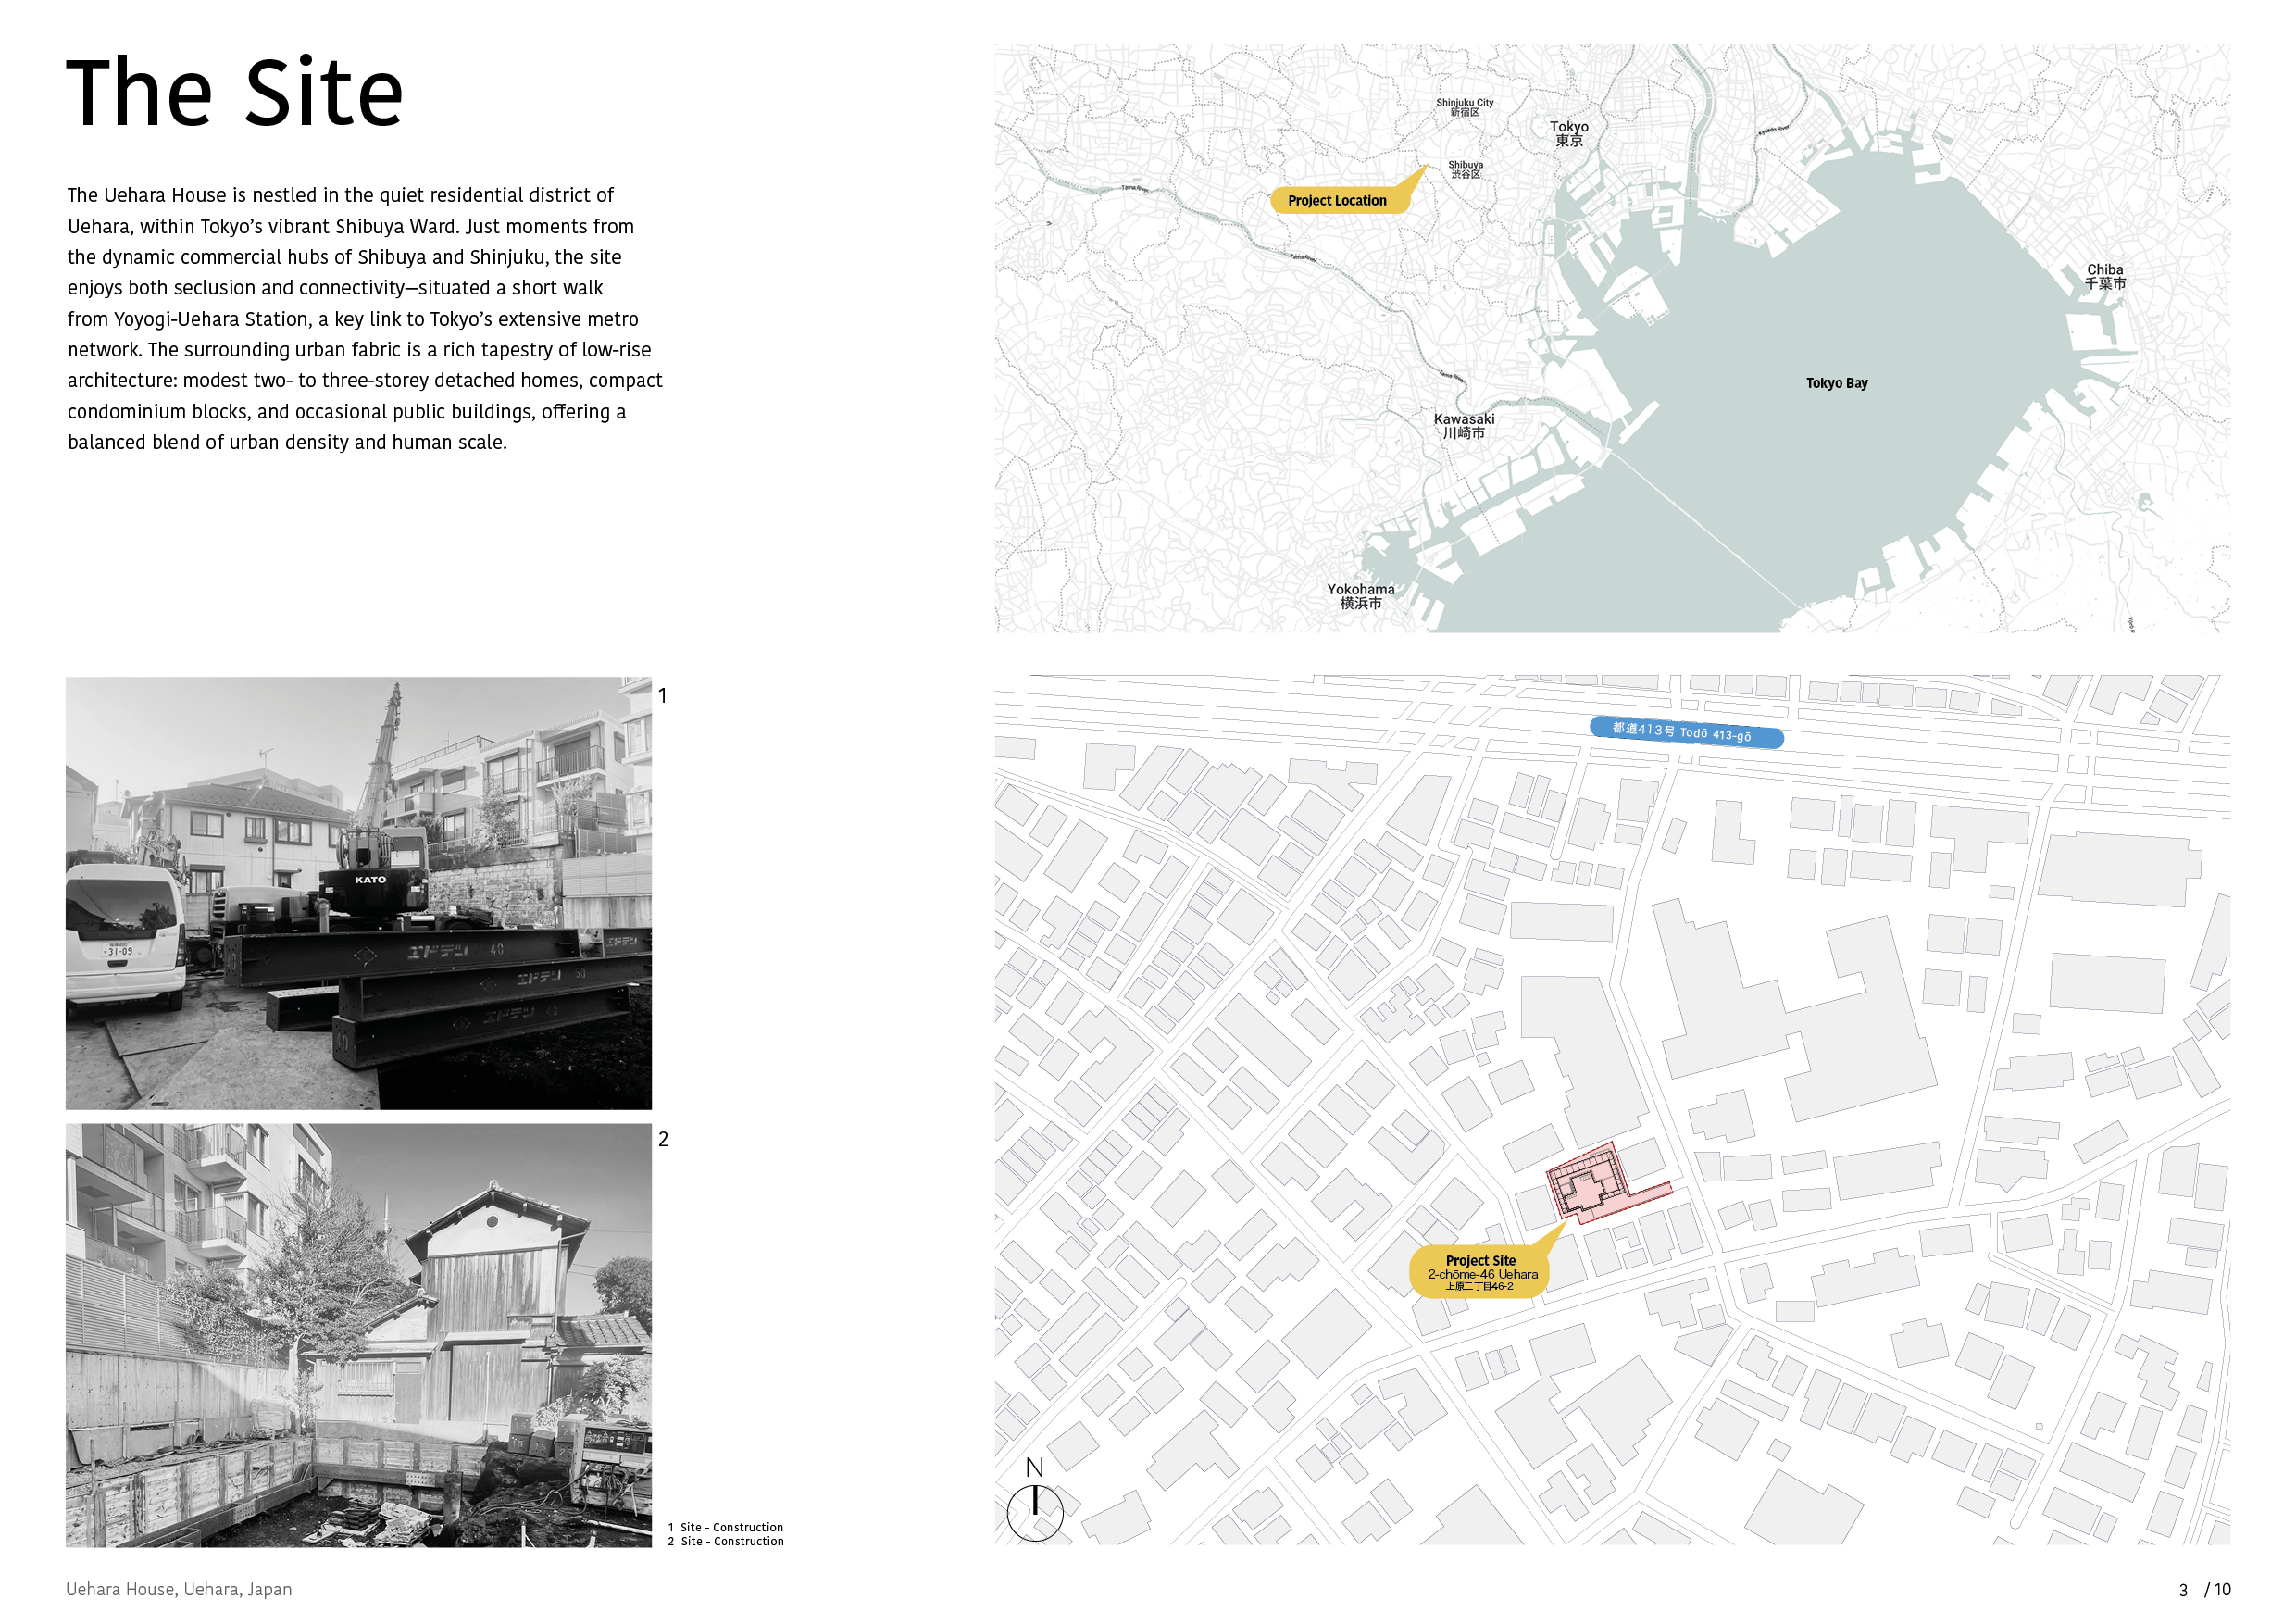Click the site description paragraph
Image resolution: width=2296 pixels, height=1624 pixels.
(365, 318)
